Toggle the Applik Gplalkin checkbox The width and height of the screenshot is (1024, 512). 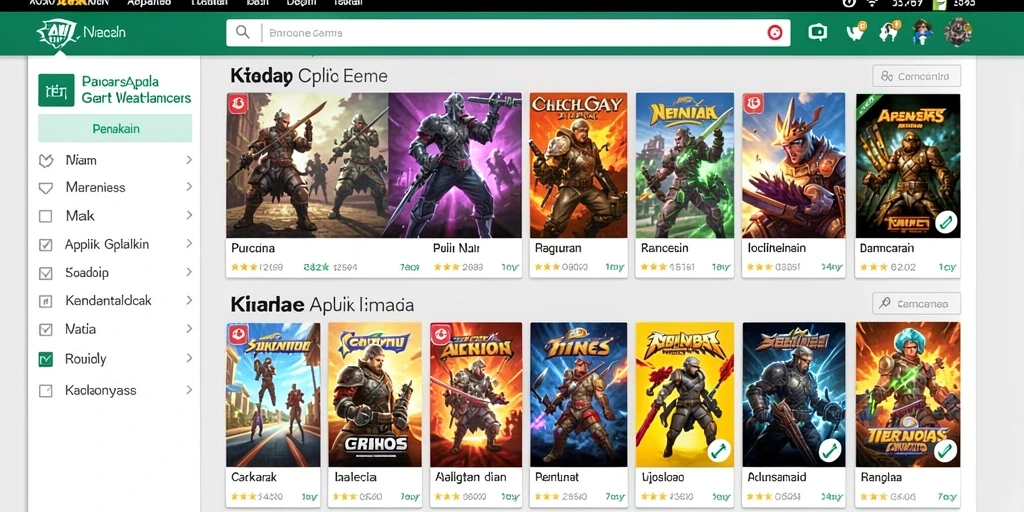(x=46, y=245)
